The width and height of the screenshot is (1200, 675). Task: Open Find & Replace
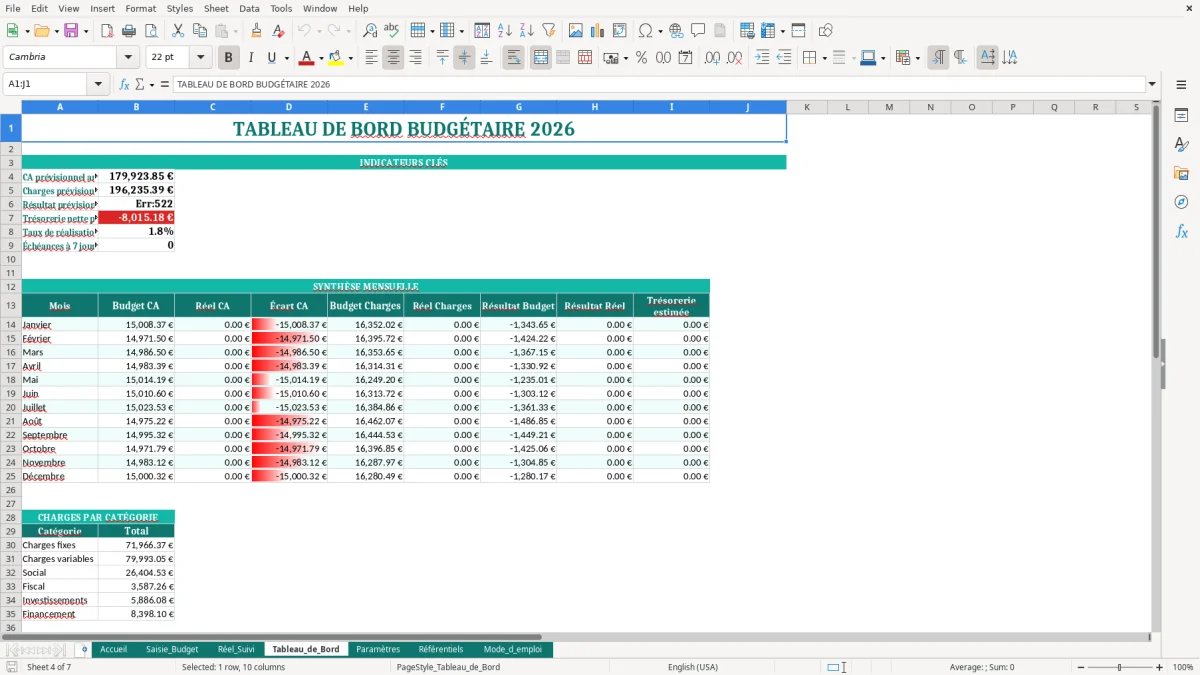click(x=370, y=31)
